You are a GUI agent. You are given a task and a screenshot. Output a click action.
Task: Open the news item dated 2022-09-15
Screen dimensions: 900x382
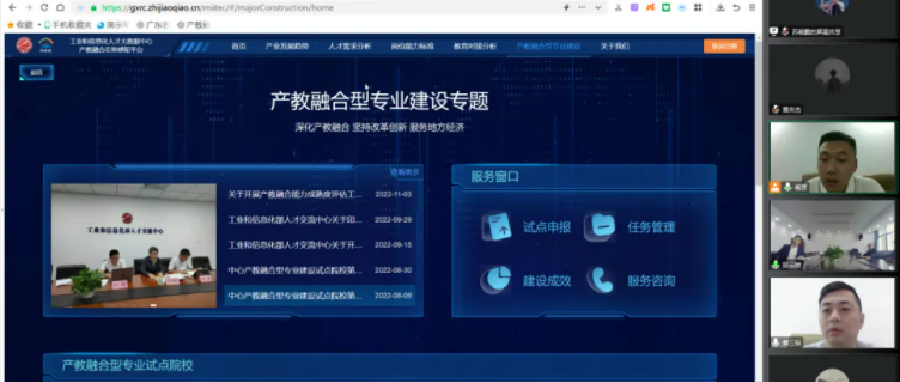tap(319, 245)
